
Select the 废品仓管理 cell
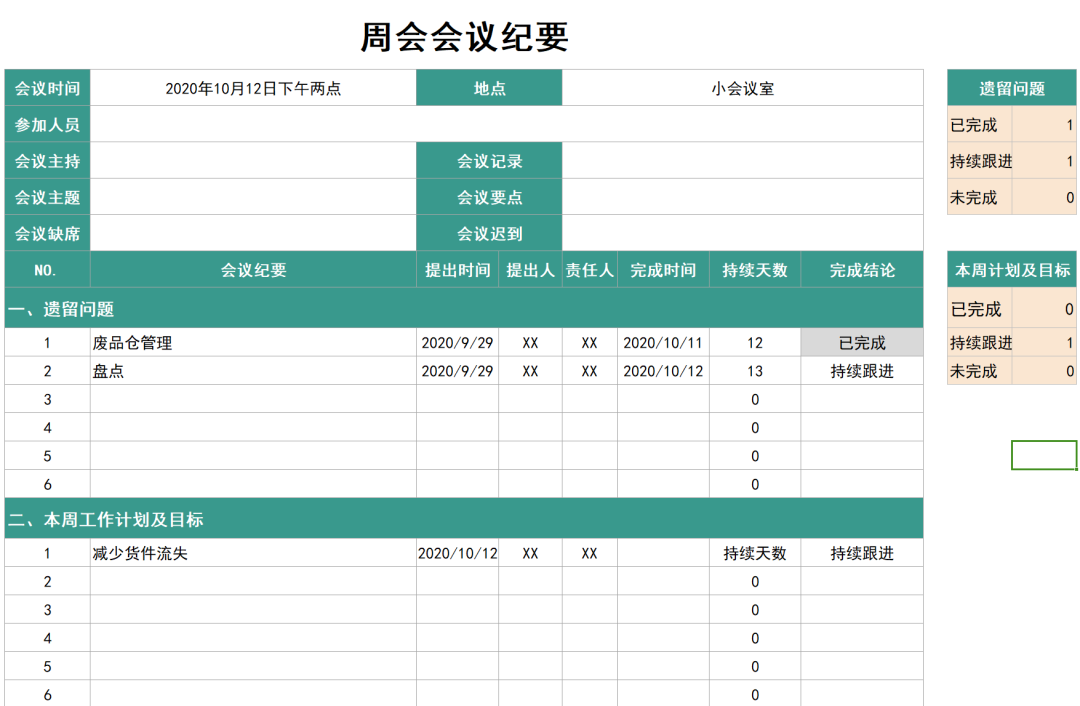click(x=253, y=343)
